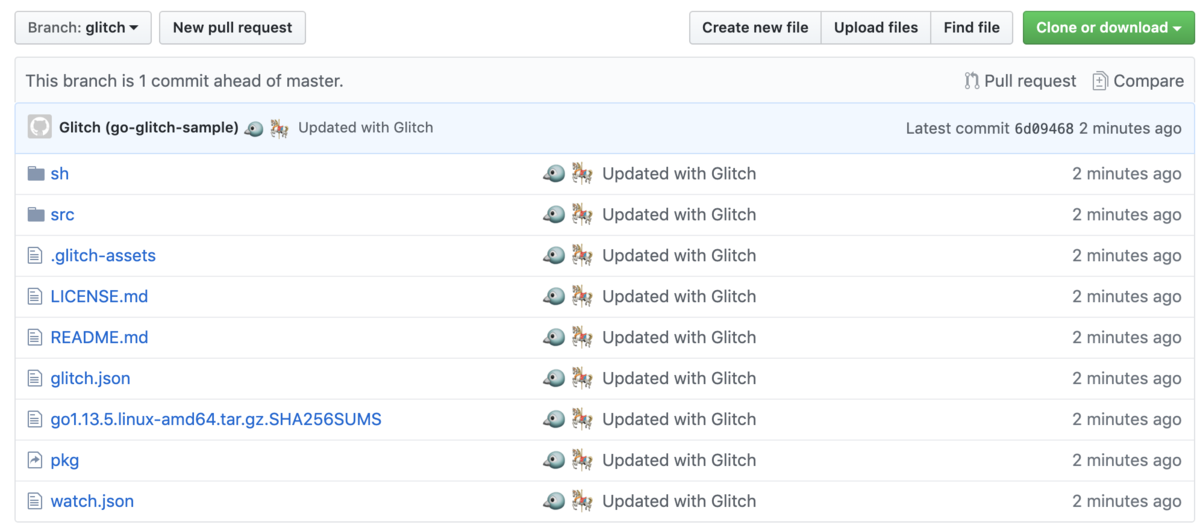Open the README.md file
The image size is (1200, 531).
(x=99, y=337)
